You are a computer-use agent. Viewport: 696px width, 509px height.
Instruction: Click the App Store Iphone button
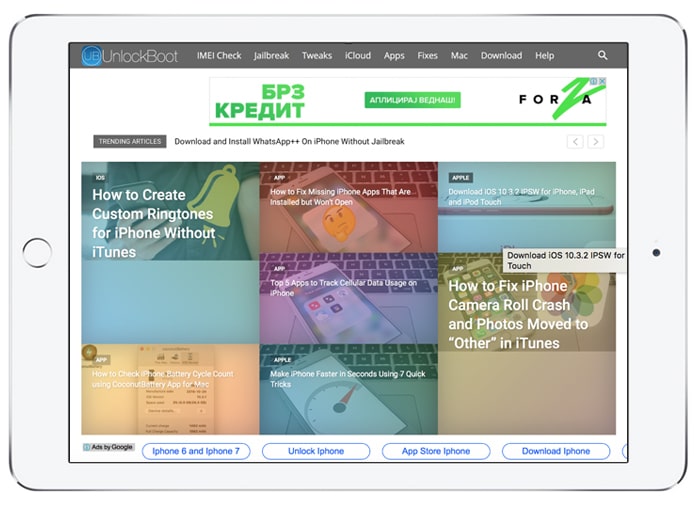[x=436, y=451]
